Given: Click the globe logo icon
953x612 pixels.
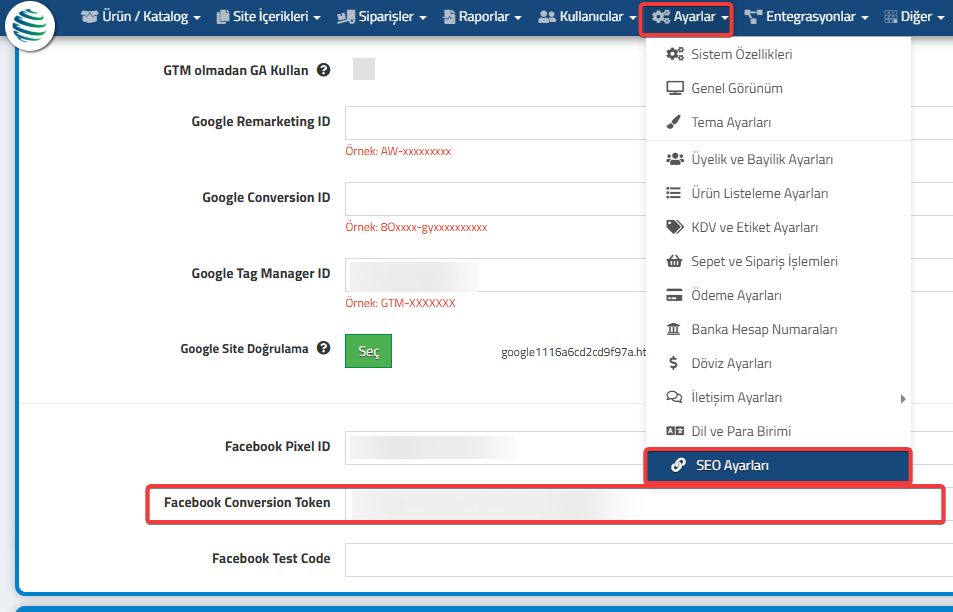Looking at the screenshot, I should [x=30, y=26].
